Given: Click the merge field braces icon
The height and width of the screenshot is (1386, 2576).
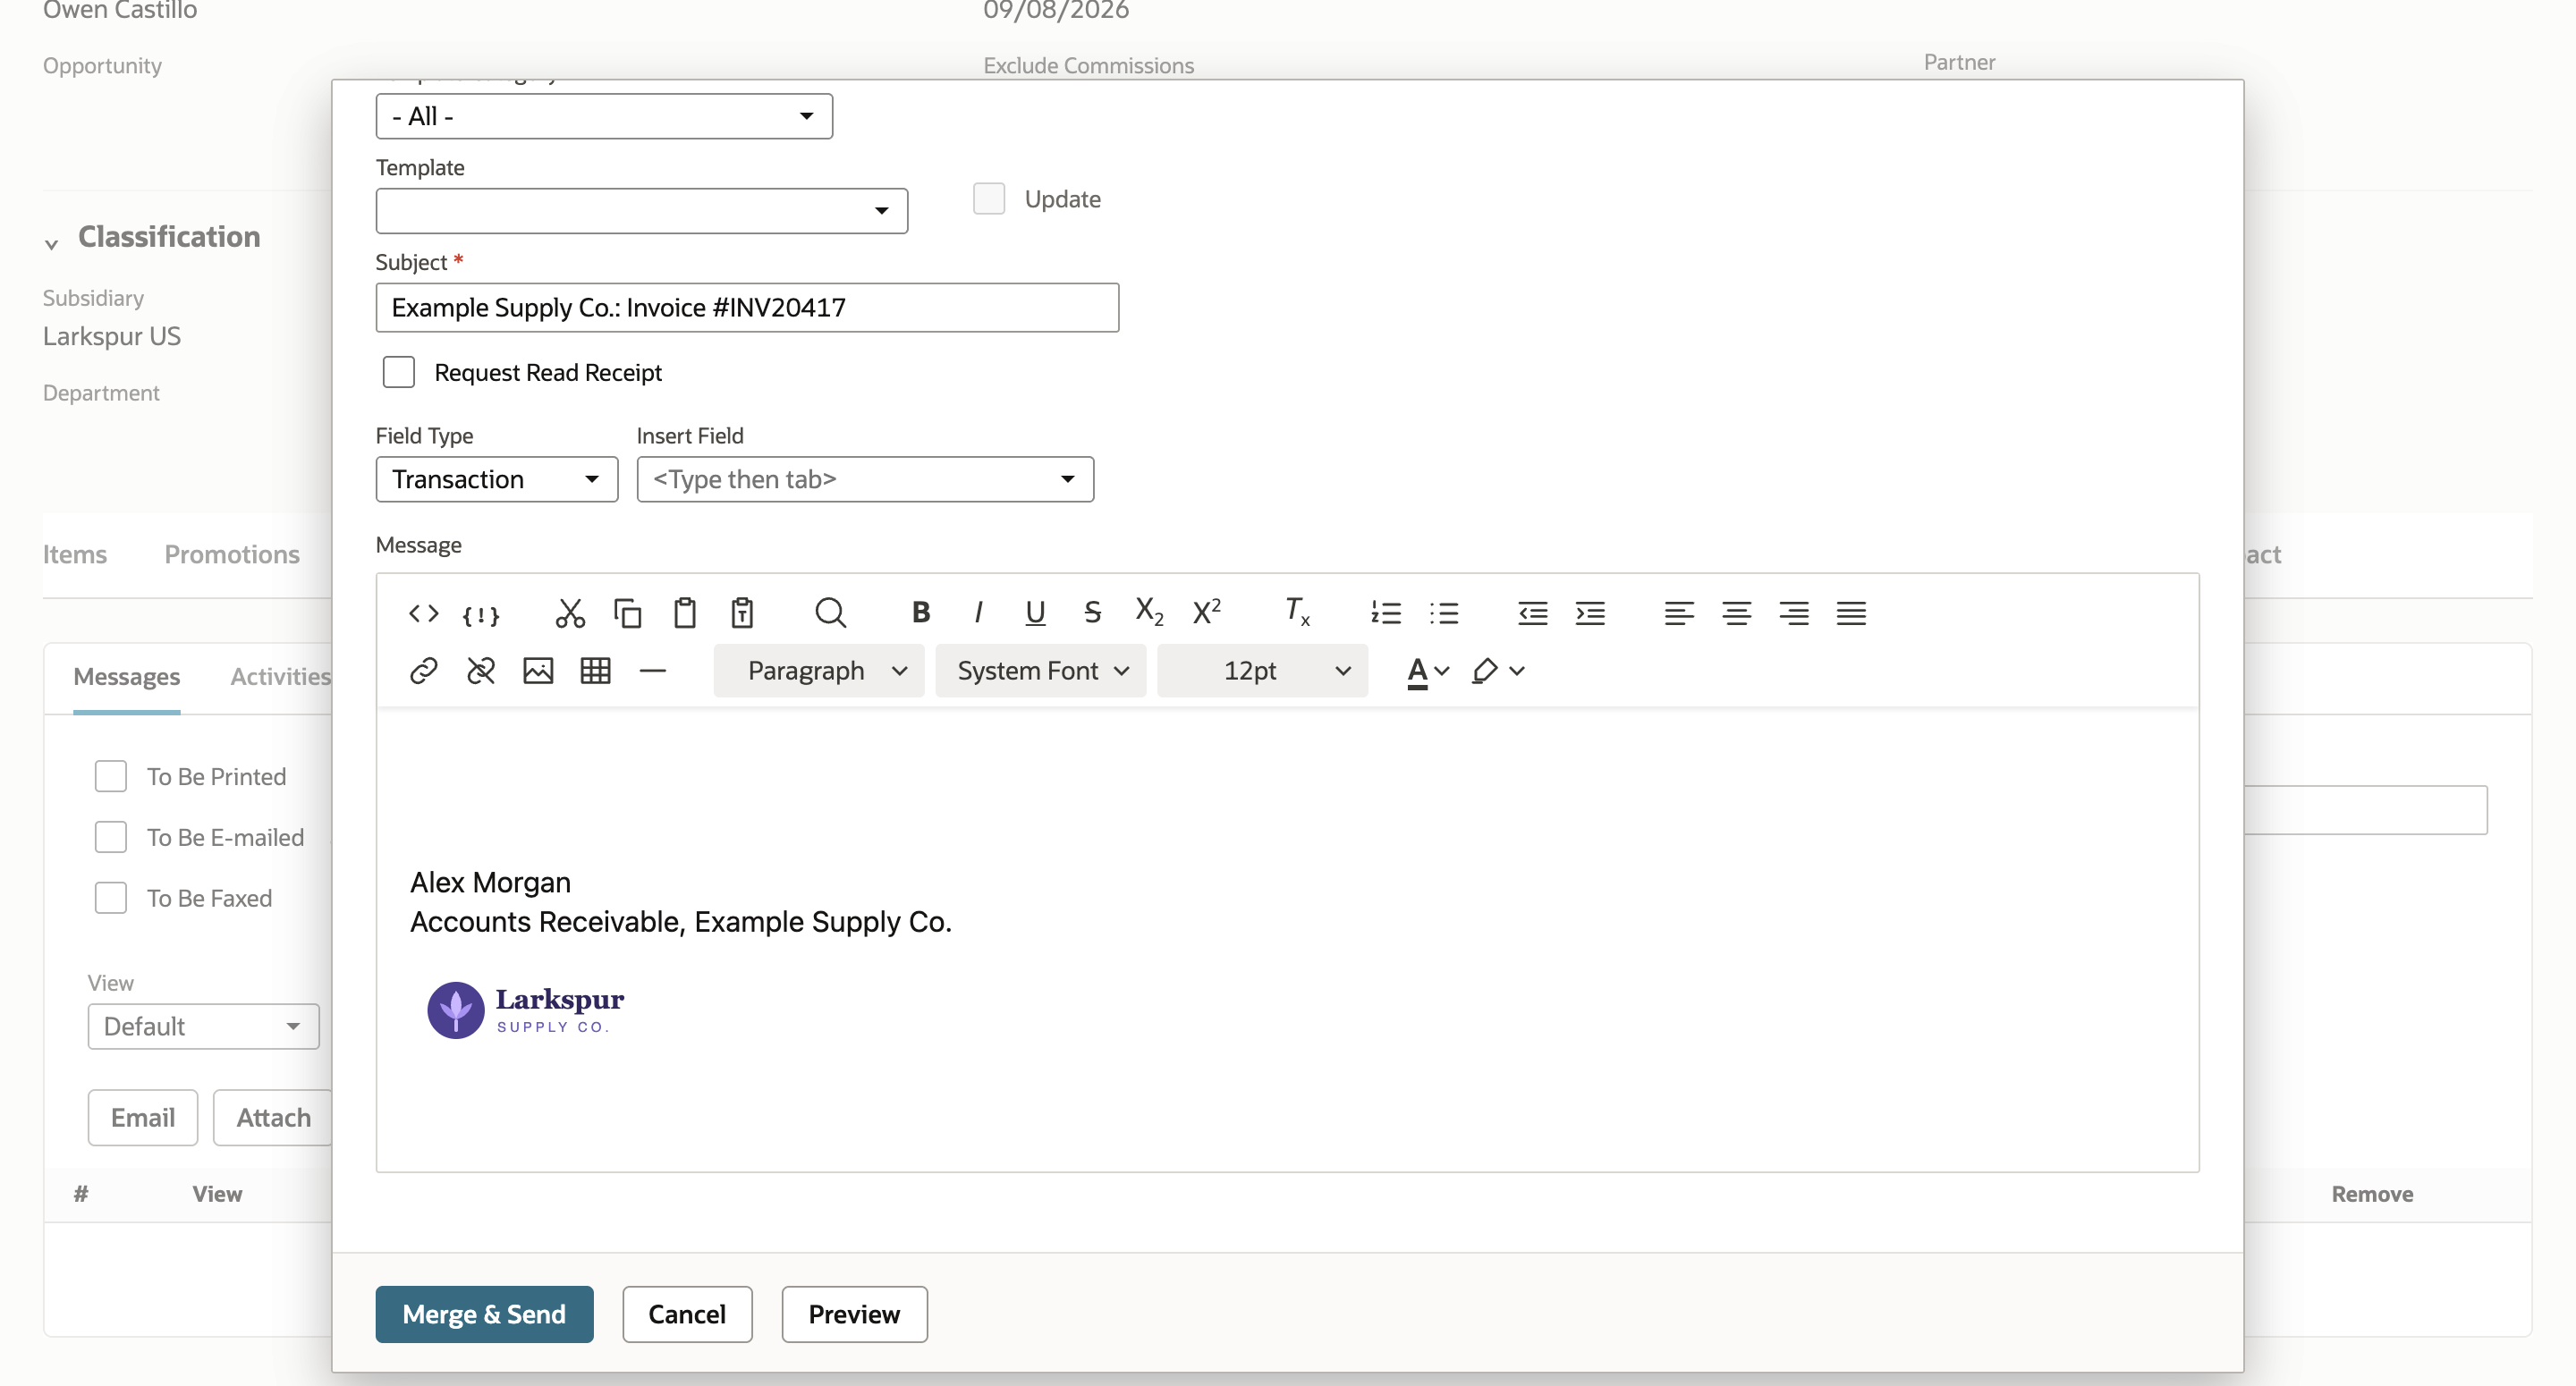Looking at the screenshot, I should coord(480,615).
